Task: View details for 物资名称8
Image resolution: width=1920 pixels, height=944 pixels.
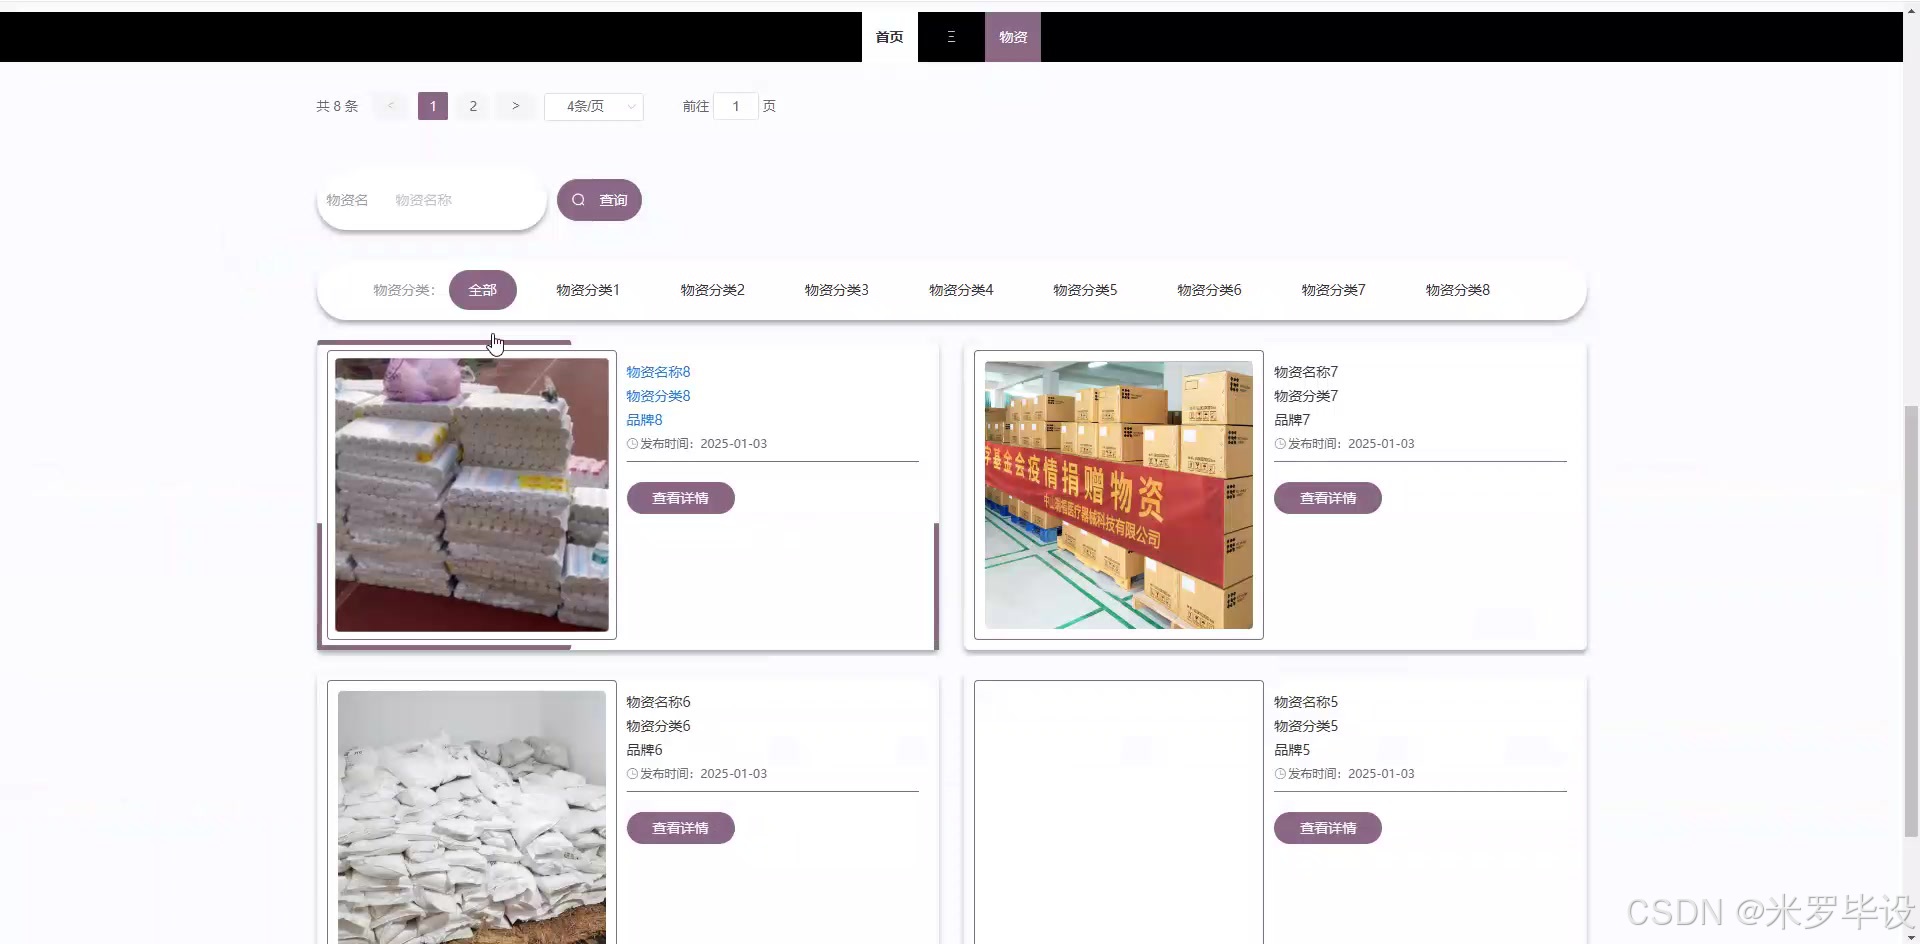Action: (x=681, y=498)
